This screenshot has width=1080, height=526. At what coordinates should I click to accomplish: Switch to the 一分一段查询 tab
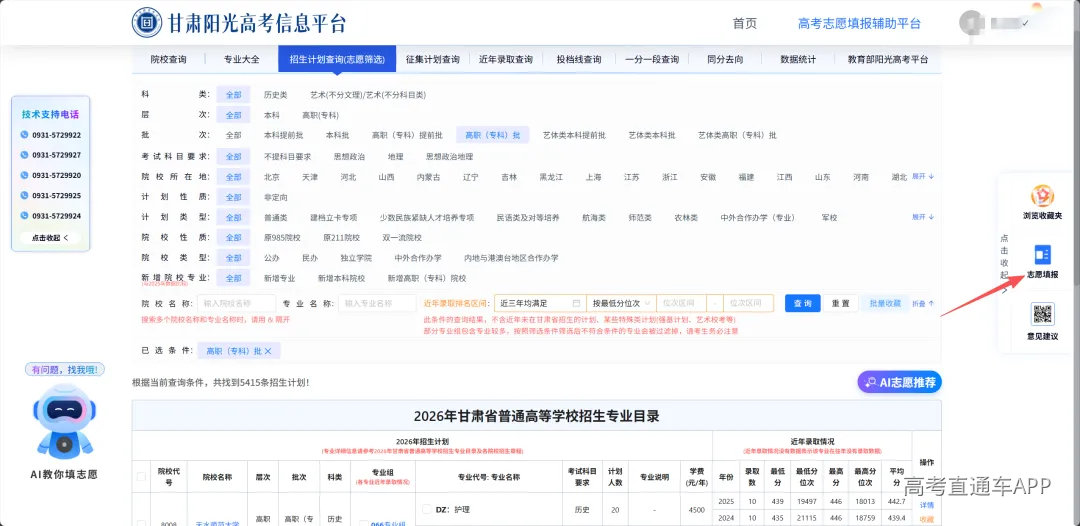pos(652,59)
